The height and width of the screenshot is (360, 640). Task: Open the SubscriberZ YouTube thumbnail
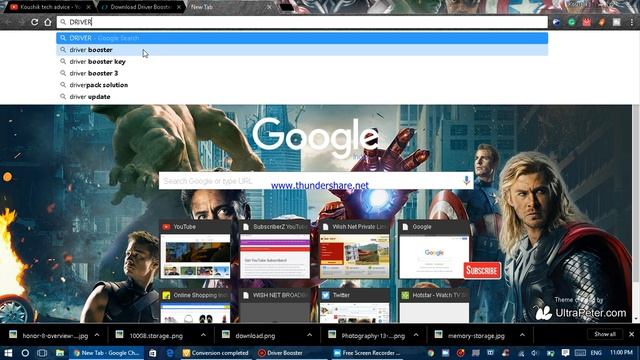tap(275, 249)
